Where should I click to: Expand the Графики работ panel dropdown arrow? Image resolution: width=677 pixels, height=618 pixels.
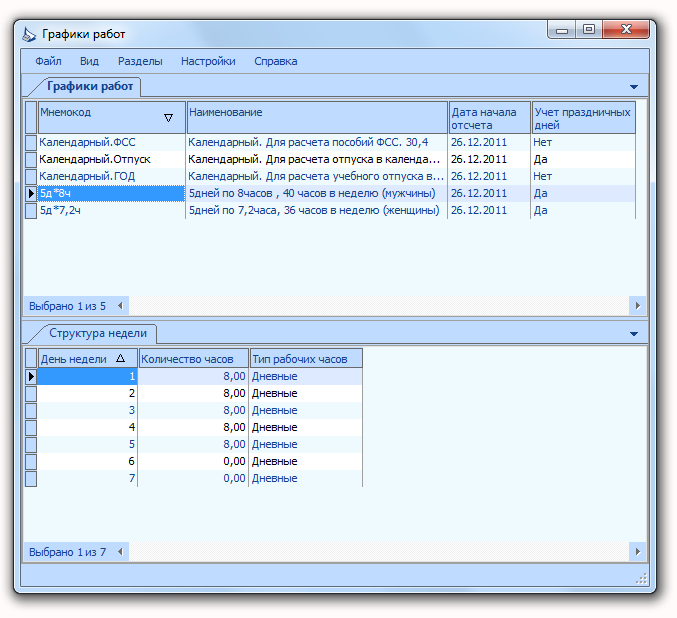tap(633, 87)
